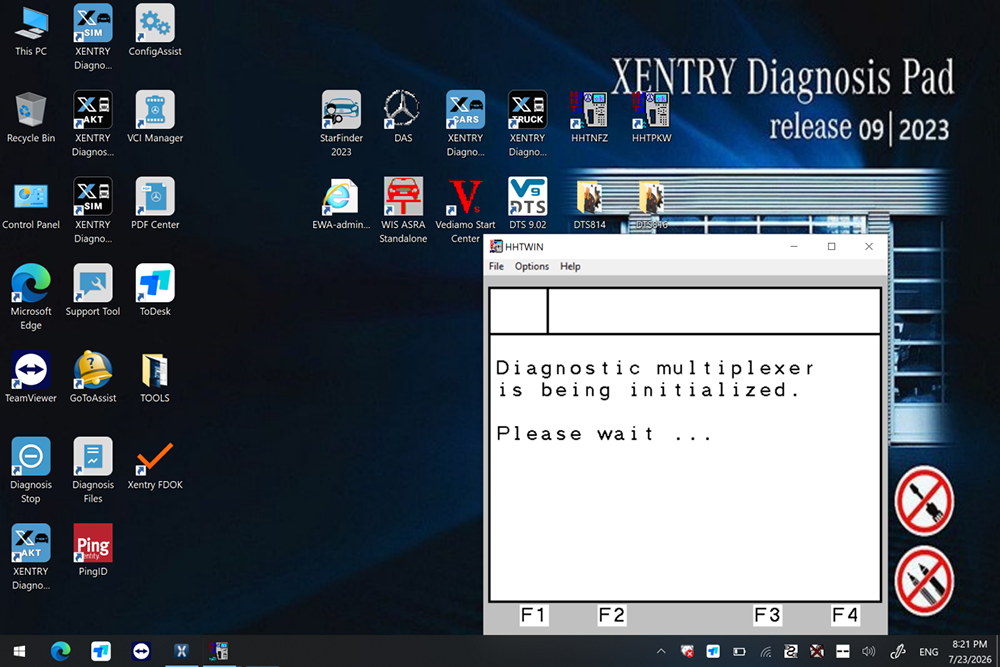Open Vediamo Start Center
The width and height of the screenshot is (1000, 667).
[x=466, y=210]
